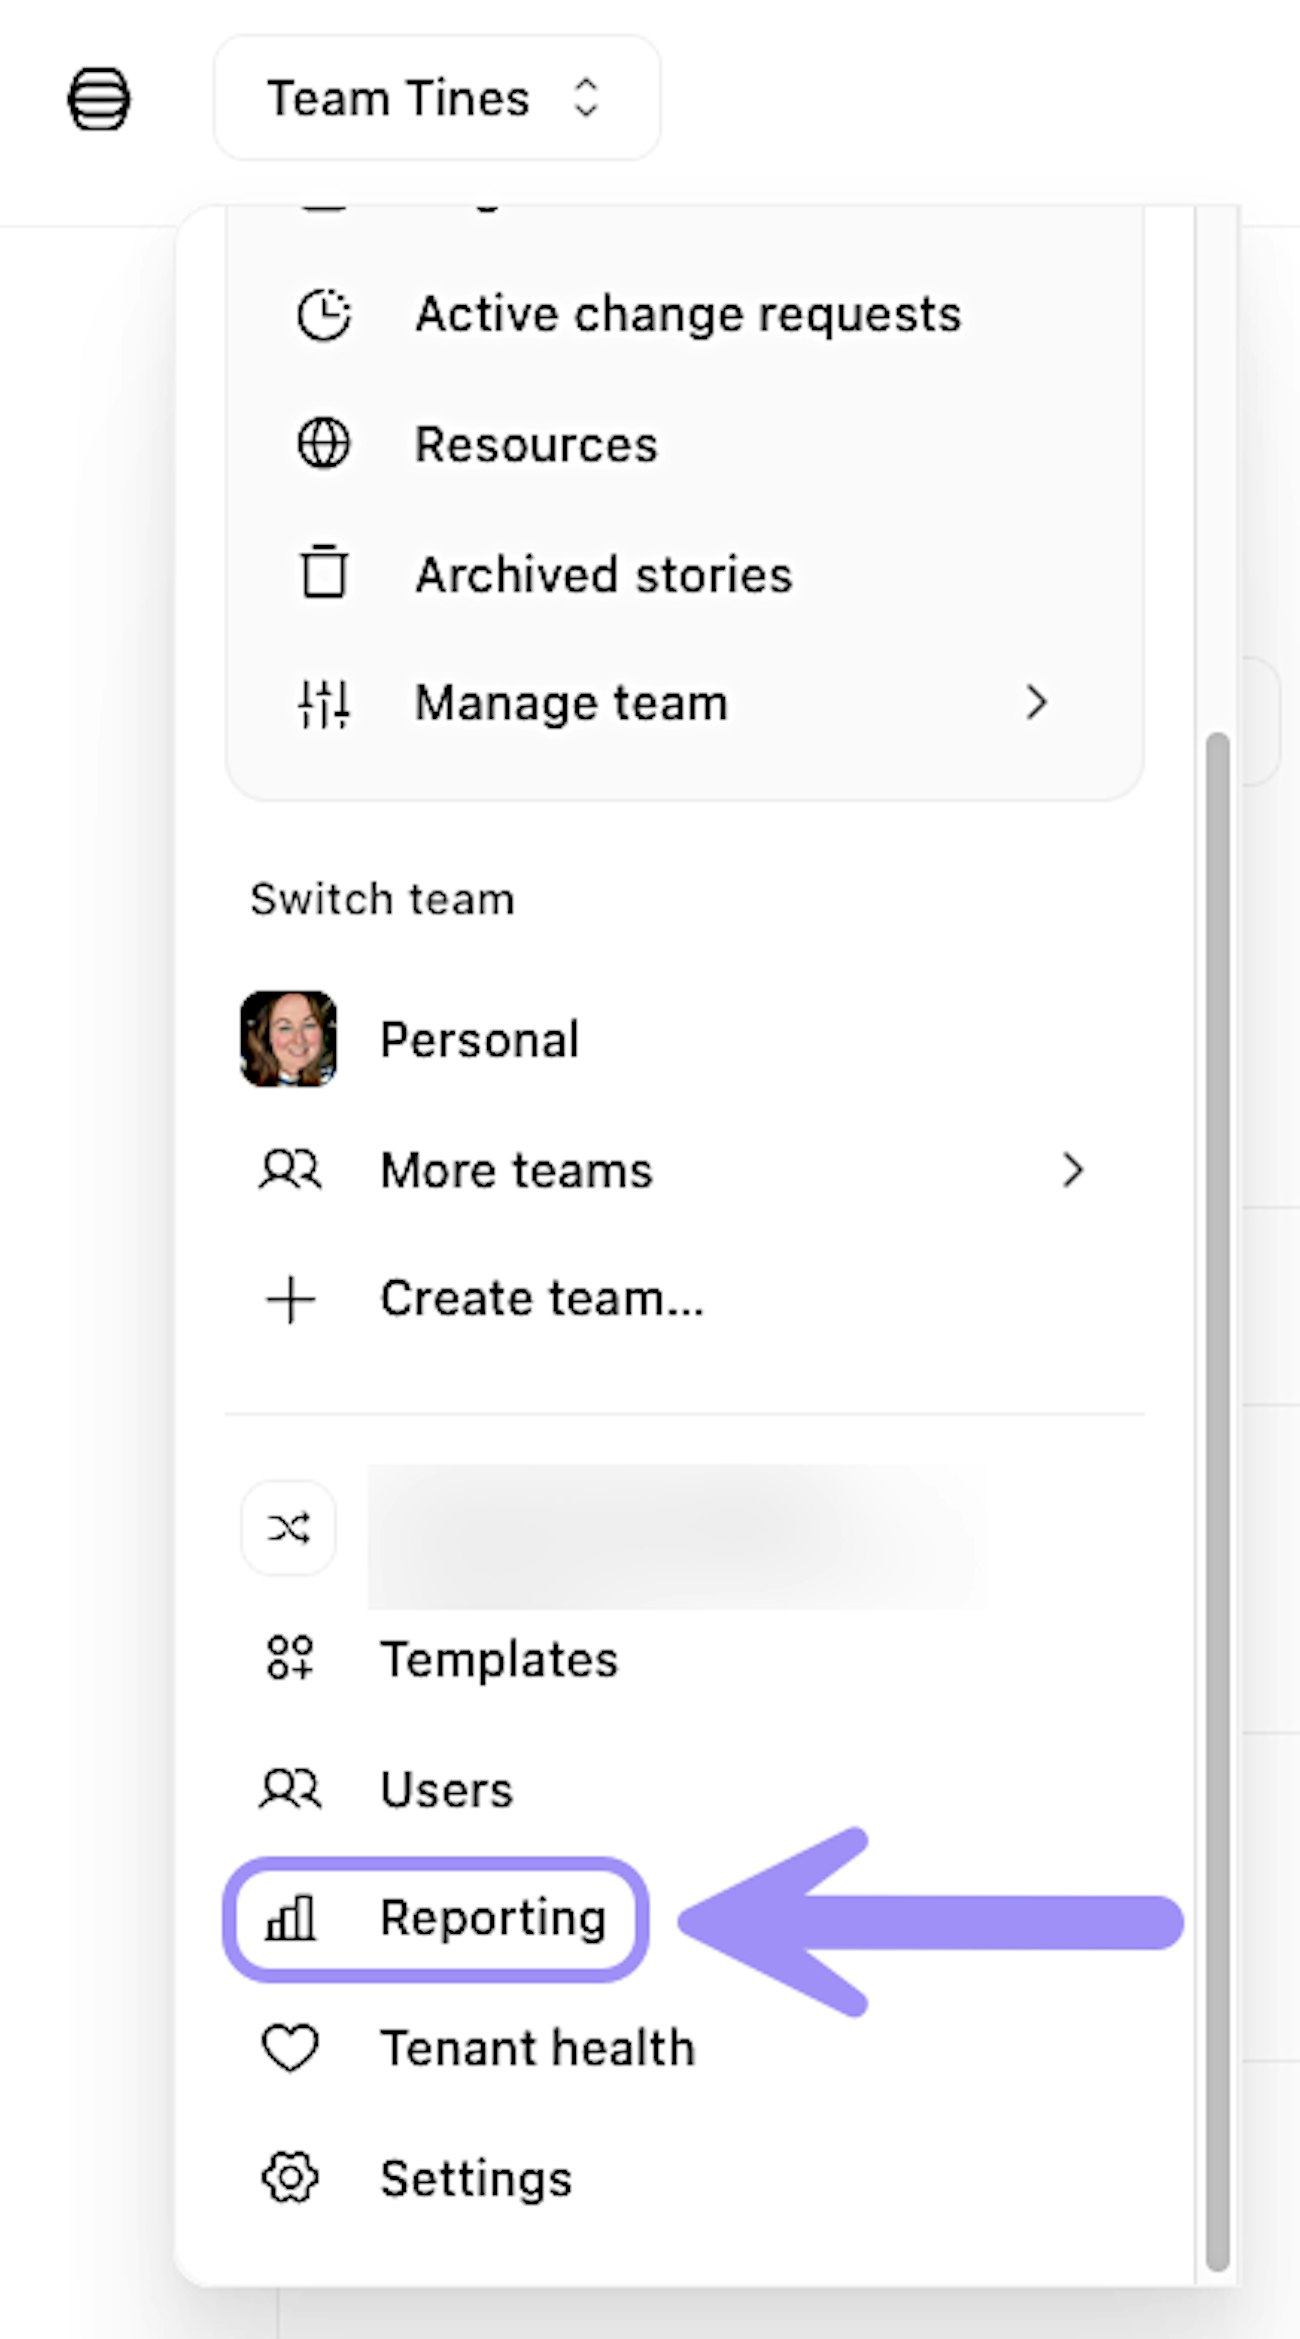The height and width of the screenshot is (2339, 1300).
Task: Click the Active change requests clock icon
Action: [324, 315]
